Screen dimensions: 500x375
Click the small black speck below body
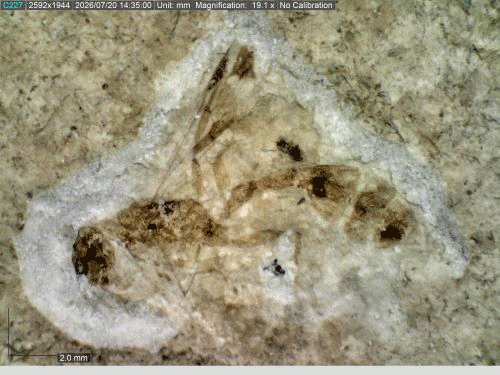point(277,268)
